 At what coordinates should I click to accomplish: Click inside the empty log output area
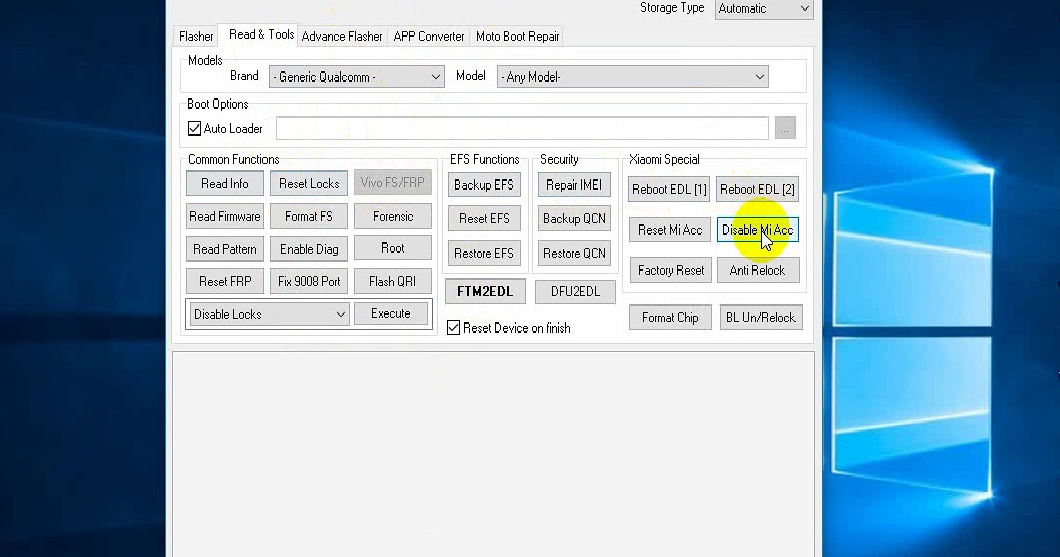493,453
